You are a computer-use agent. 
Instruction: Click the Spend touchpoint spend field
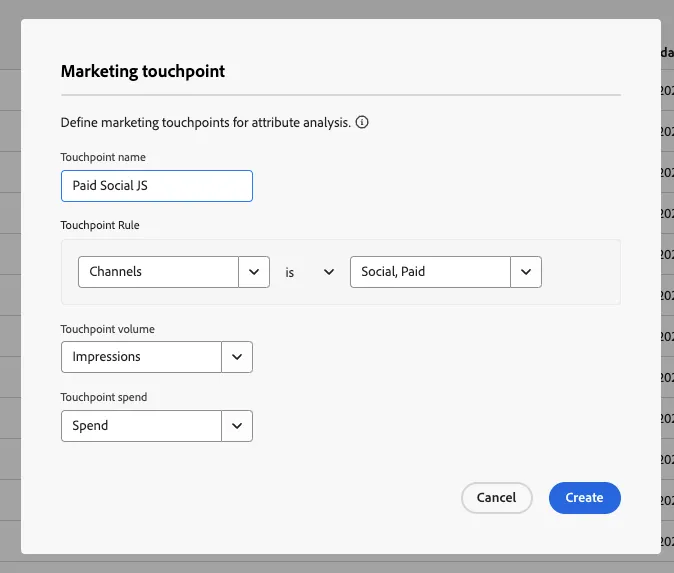coord(141,426)
